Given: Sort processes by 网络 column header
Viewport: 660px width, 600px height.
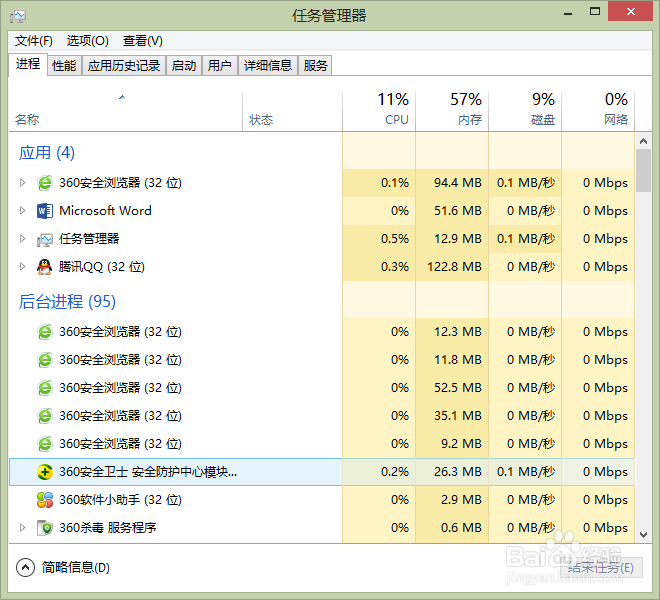Looking at the screenshot, I should (598, 111).
